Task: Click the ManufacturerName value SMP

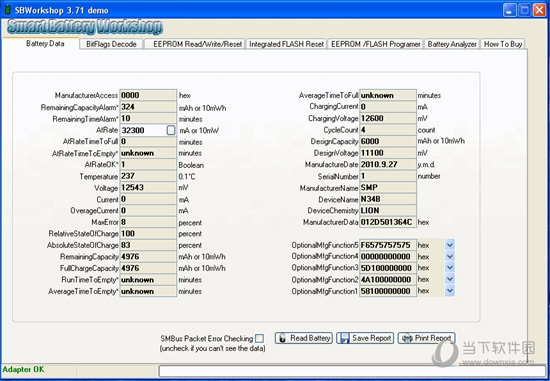Action: point(388,188)
